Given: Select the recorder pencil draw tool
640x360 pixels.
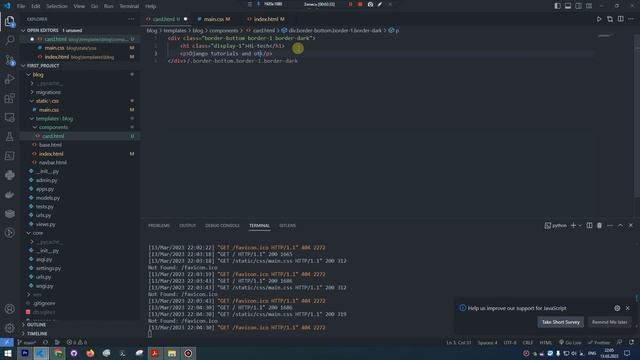Looking at the screenshot, I should (380, 4).
